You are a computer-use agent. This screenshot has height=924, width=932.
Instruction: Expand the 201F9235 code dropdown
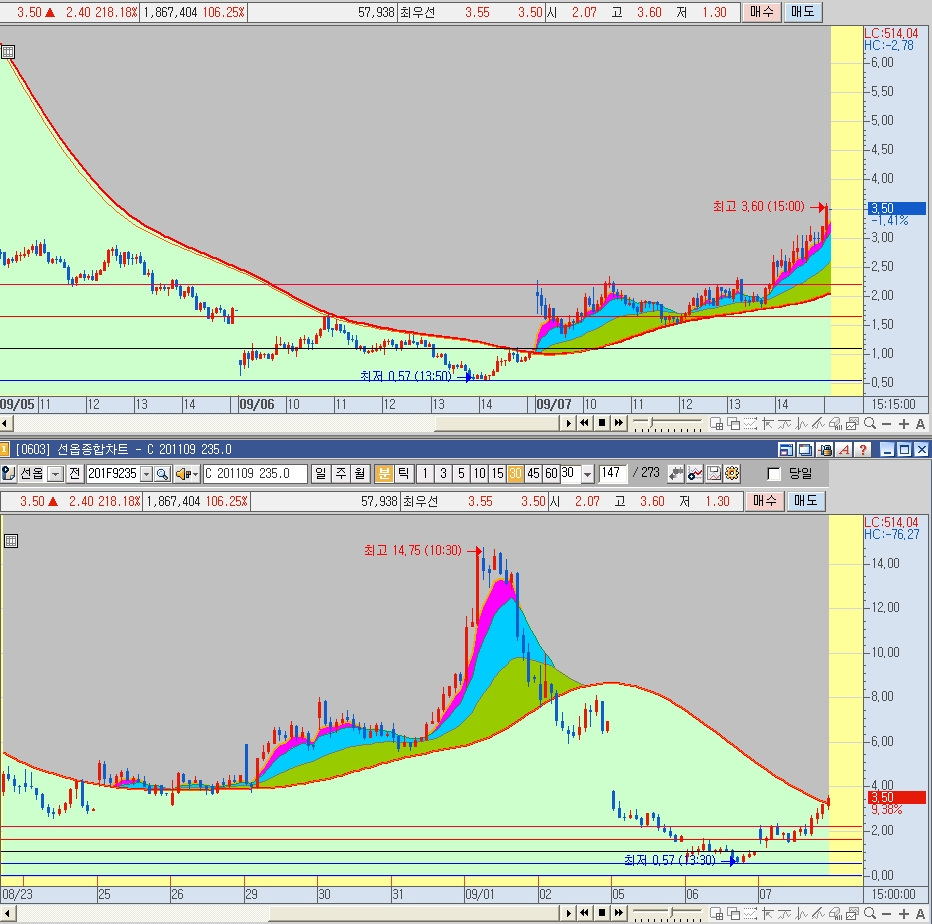pos(146,474)
